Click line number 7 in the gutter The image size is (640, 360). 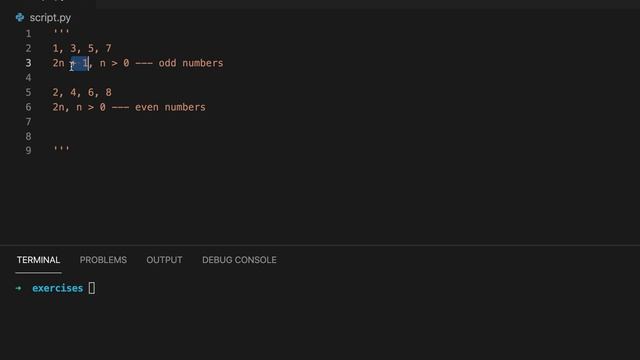tap(28, 122)
